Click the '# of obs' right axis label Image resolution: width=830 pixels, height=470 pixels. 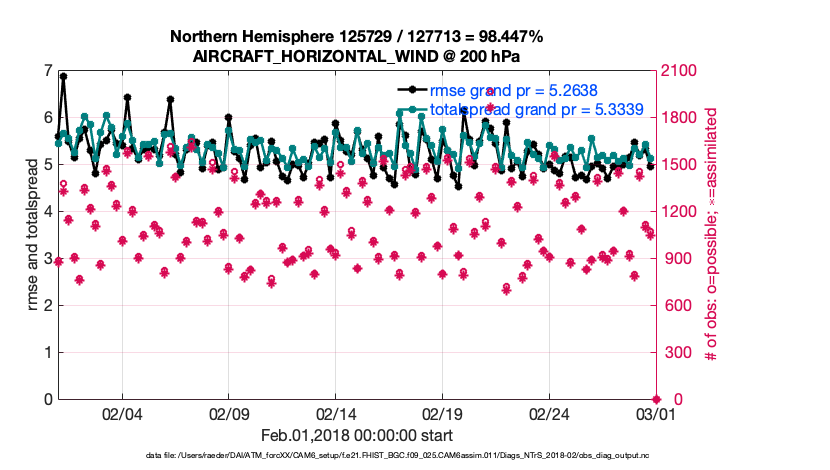pyautogui.click(x=712, y=234)
